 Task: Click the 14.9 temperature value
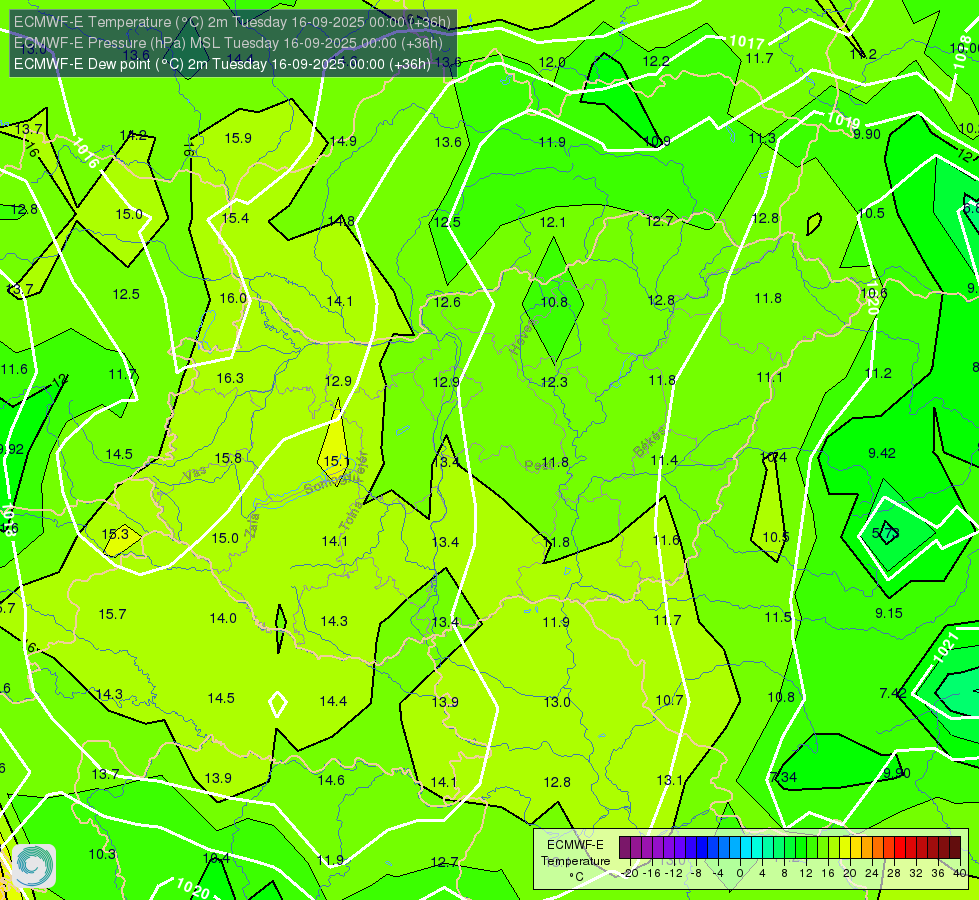point(343,141)
